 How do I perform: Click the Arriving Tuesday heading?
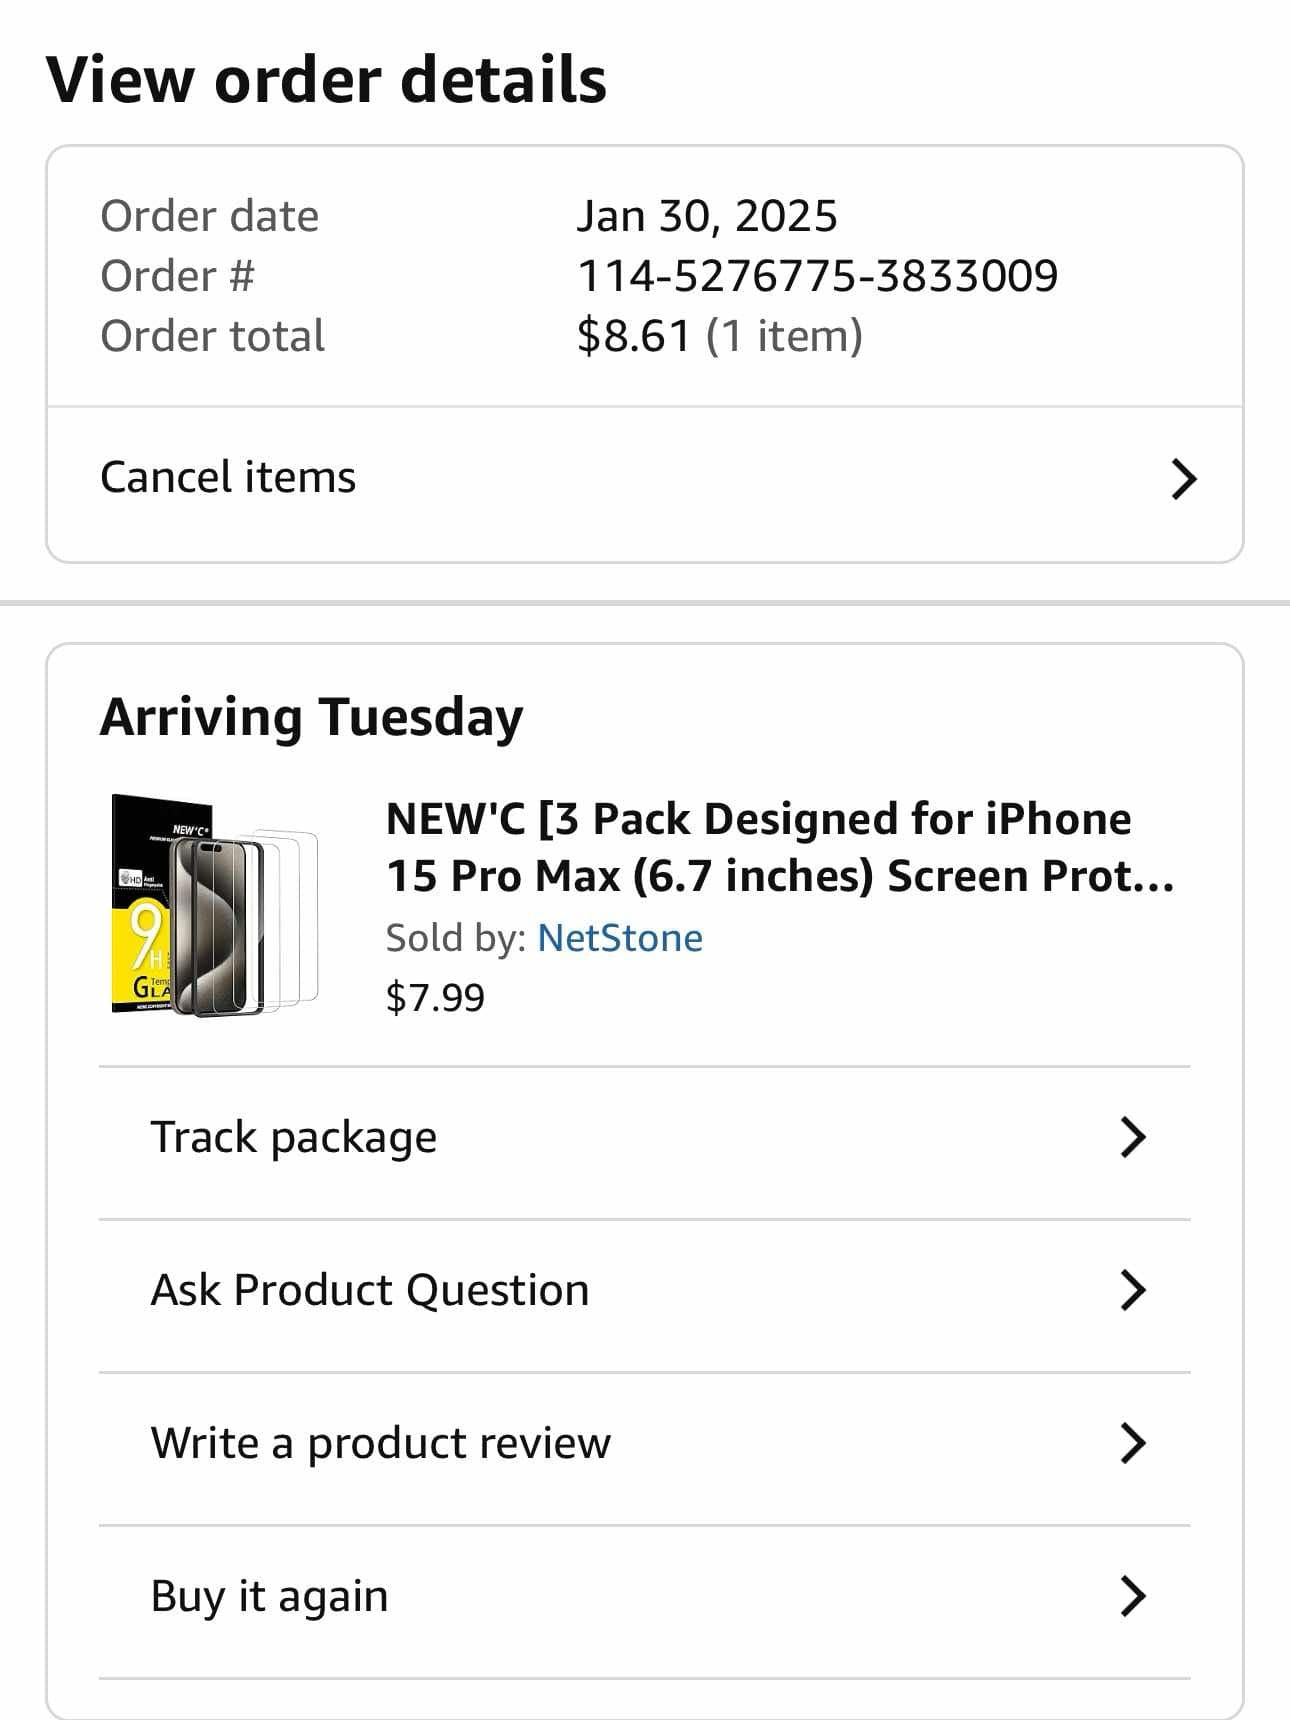click(311, 717)
